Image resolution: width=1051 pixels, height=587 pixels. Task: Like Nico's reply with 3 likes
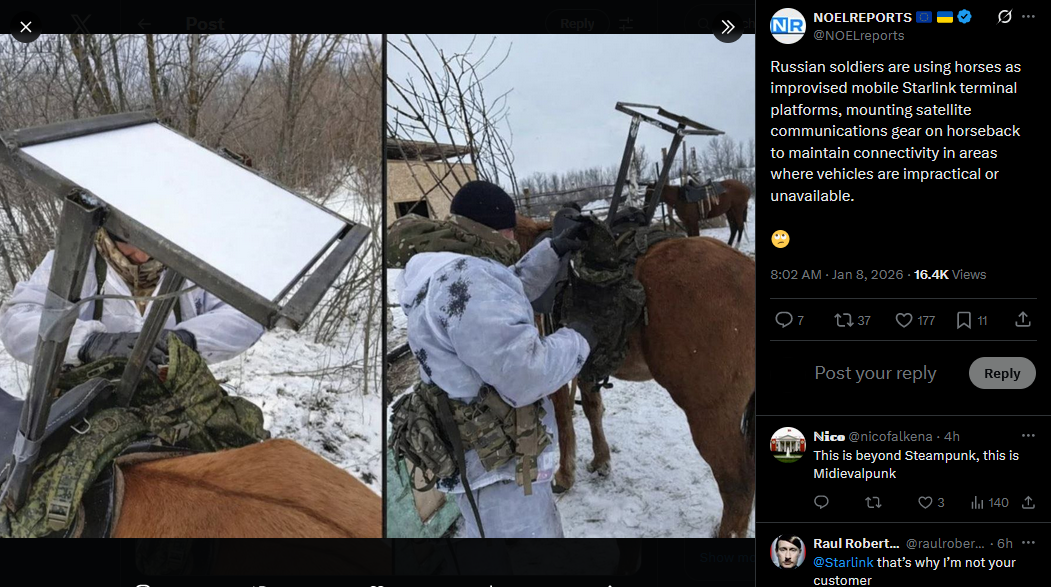pos(931,503)
